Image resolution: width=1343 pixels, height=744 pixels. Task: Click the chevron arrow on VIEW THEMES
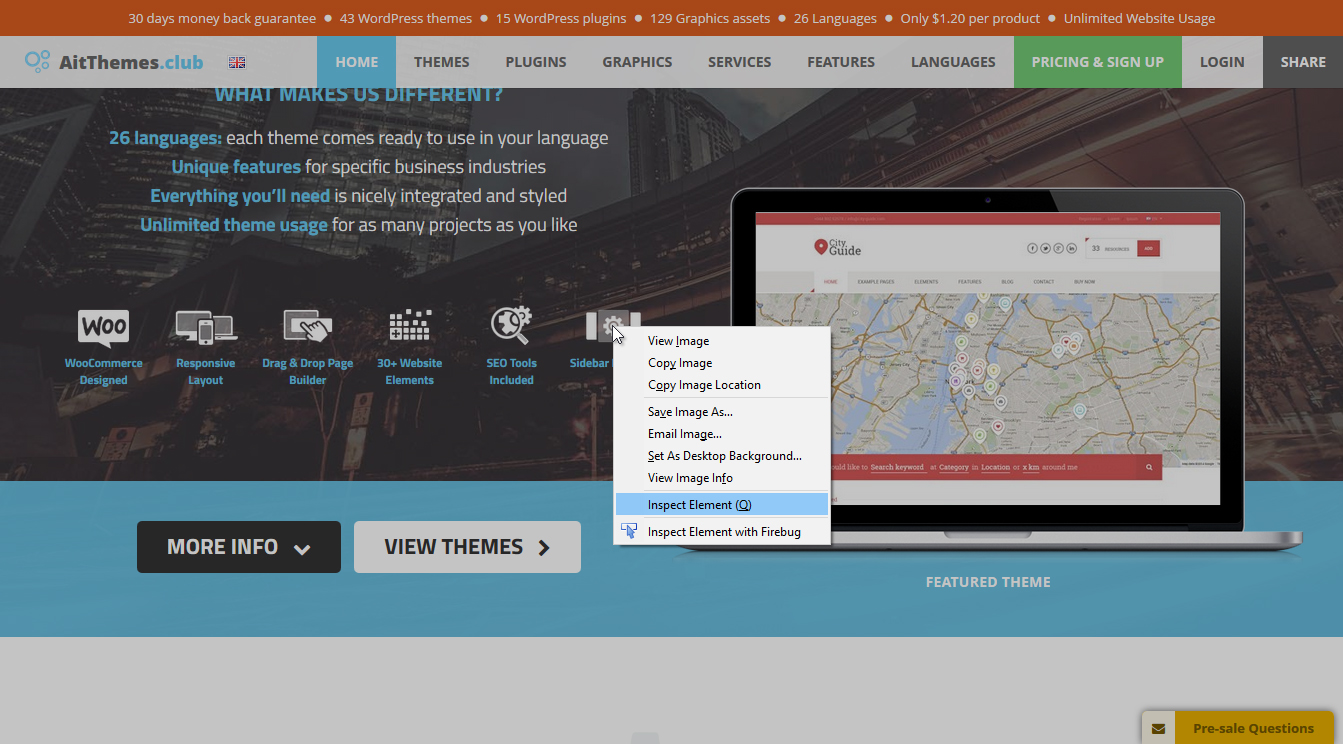[544, 548]
